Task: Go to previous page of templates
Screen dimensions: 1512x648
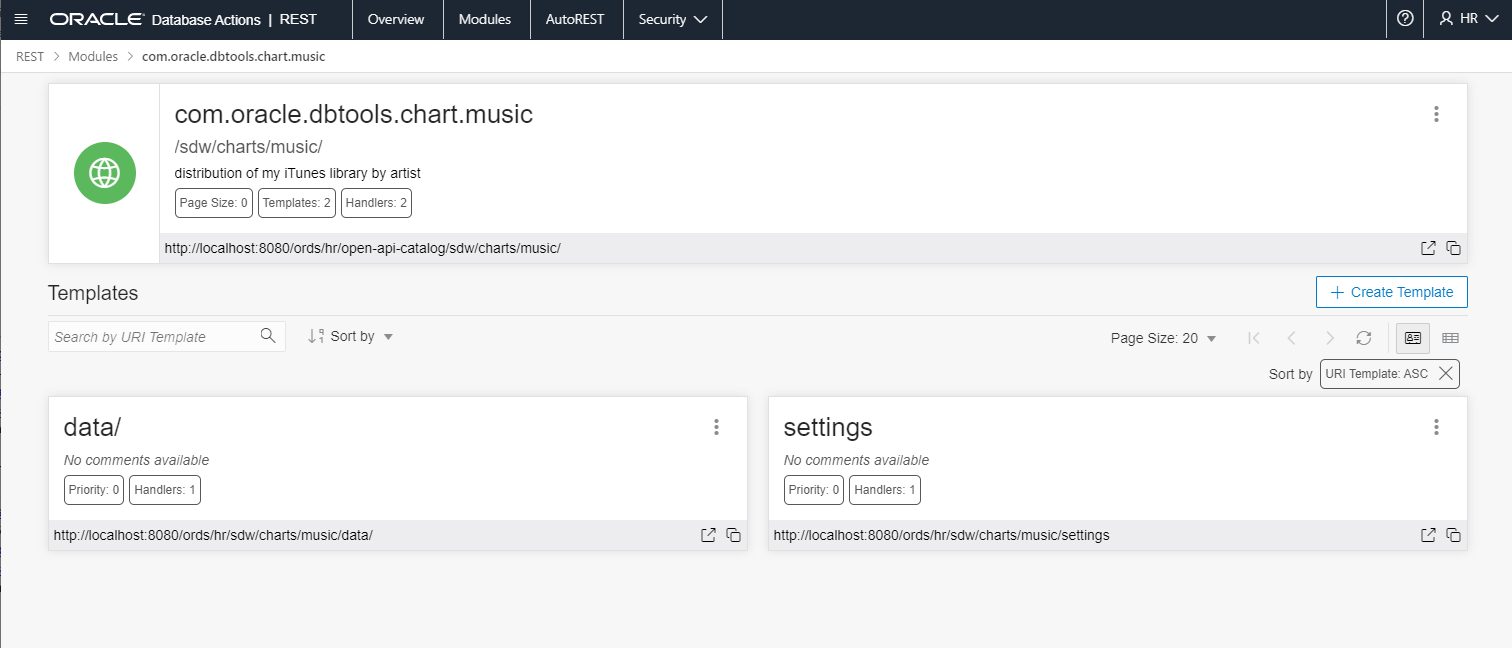Action: [x=1291, y=338]
